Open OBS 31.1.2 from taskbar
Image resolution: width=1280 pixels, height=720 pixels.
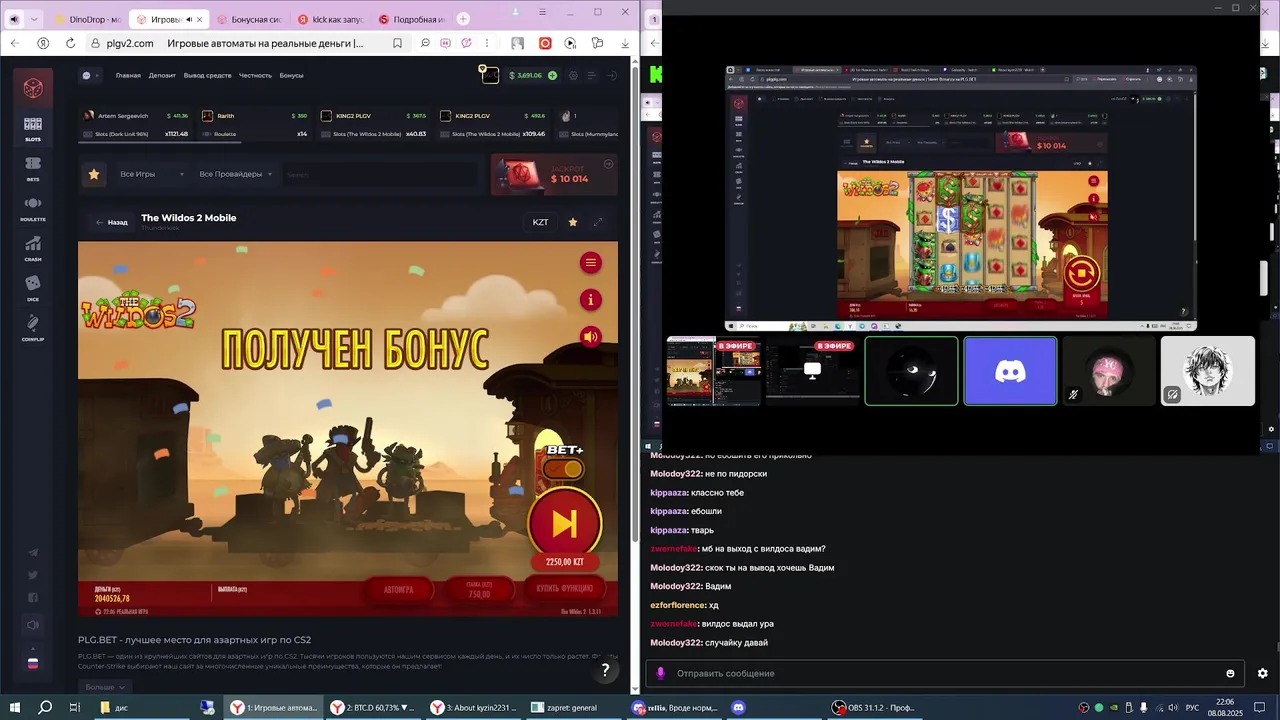tap(873, 707)
